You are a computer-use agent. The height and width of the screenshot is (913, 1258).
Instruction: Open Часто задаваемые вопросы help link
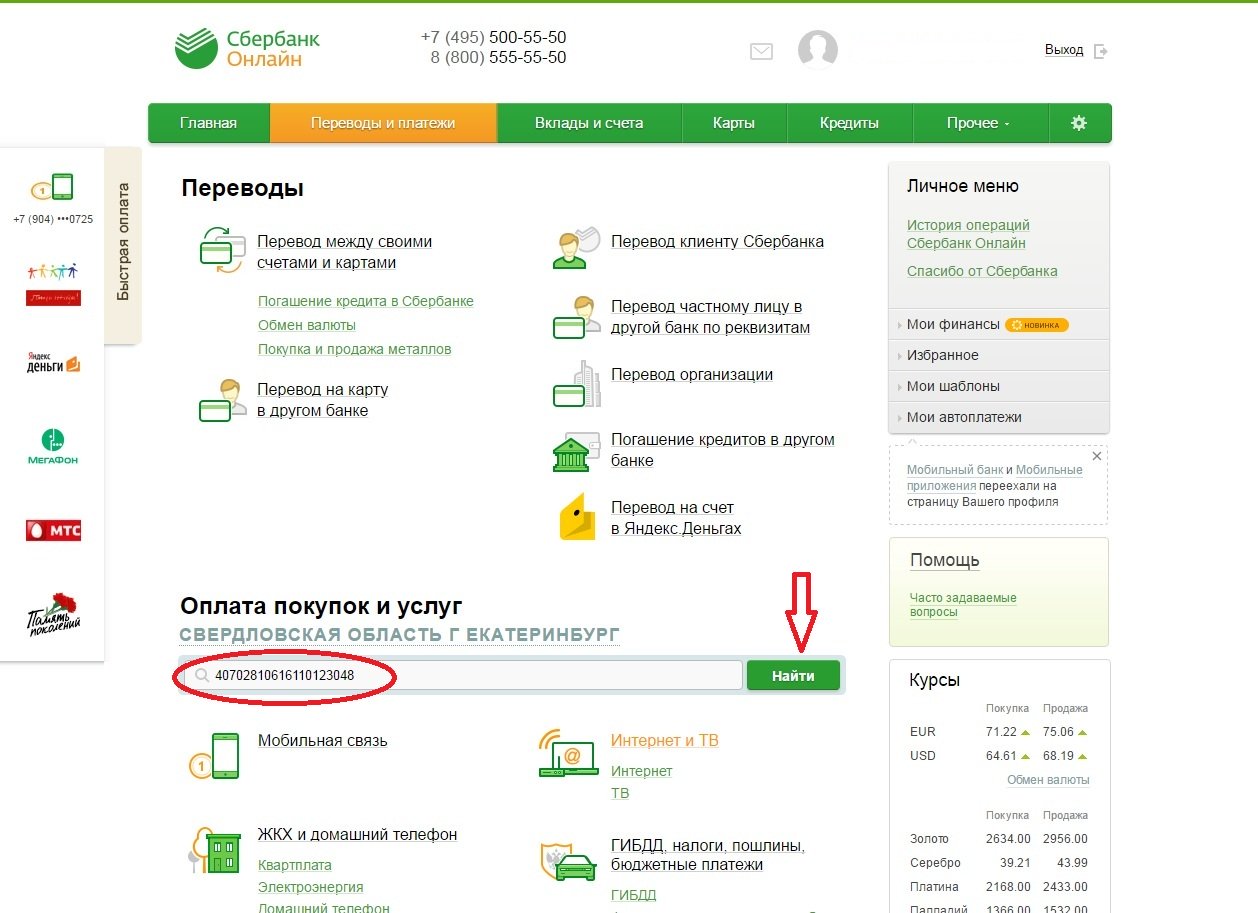click(x=963, y=605)
